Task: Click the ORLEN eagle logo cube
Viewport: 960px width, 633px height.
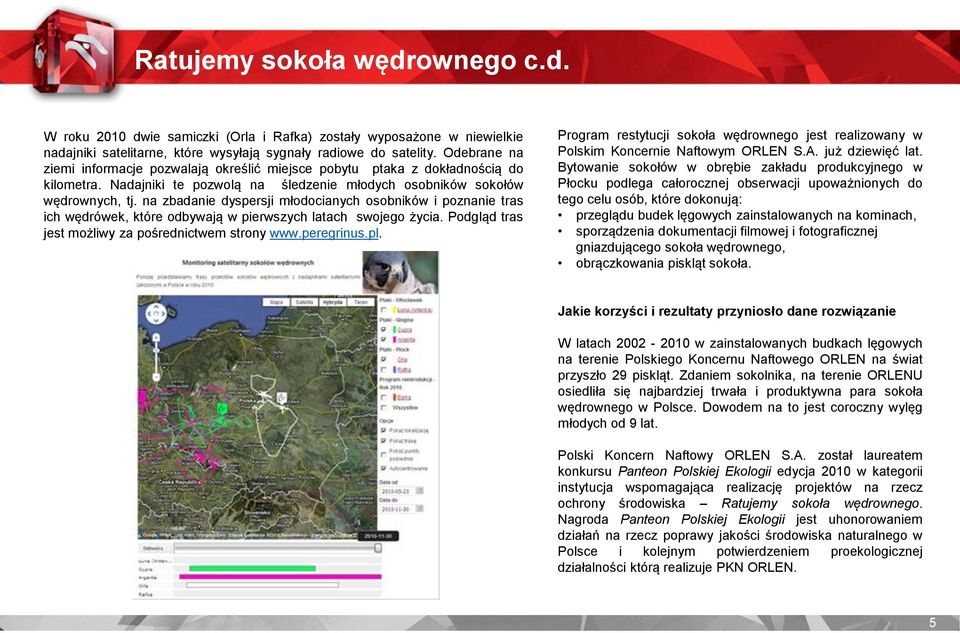Action: (75, 54)
